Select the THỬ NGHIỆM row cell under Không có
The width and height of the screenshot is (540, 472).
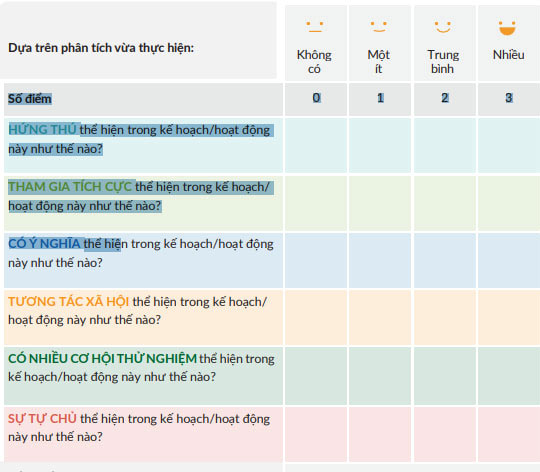316,376
